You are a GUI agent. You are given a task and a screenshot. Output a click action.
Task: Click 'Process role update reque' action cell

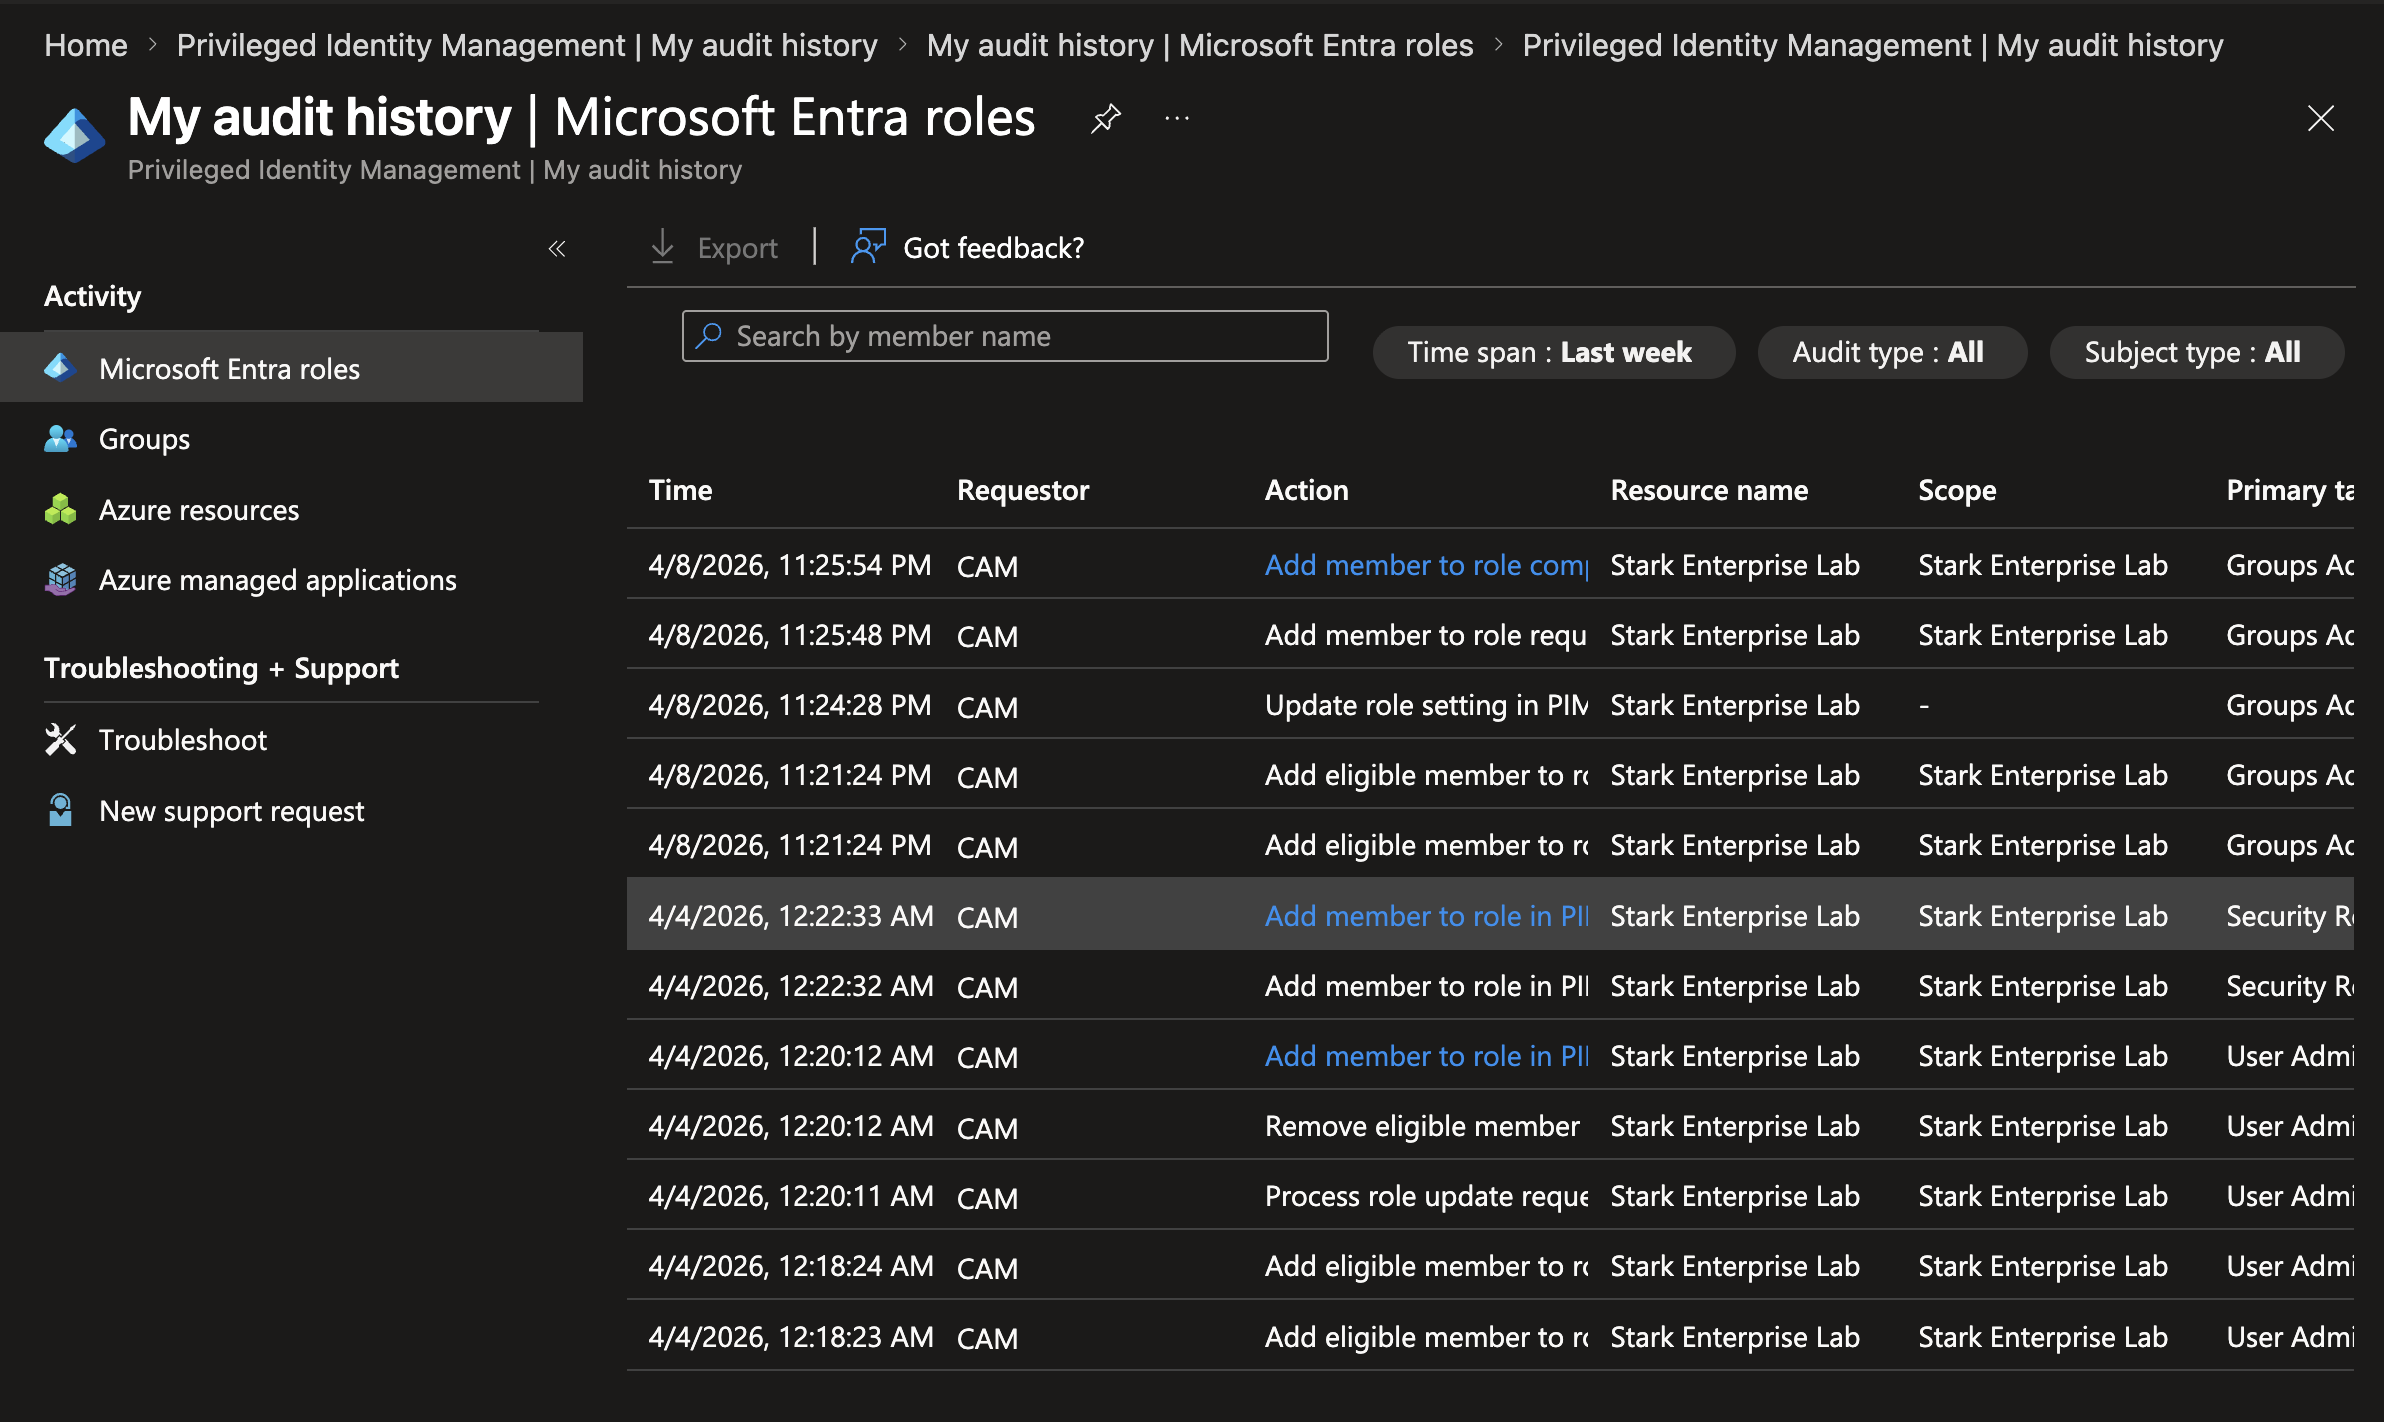click(x=1426, y=1196)
